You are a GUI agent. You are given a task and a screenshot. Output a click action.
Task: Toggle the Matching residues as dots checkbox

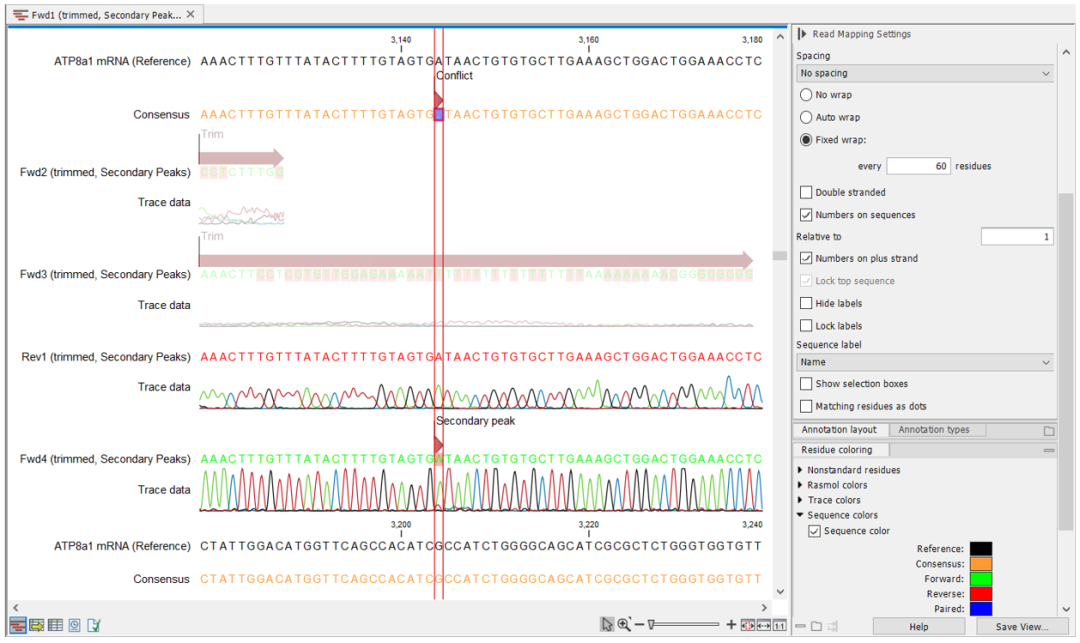point(806,406)
